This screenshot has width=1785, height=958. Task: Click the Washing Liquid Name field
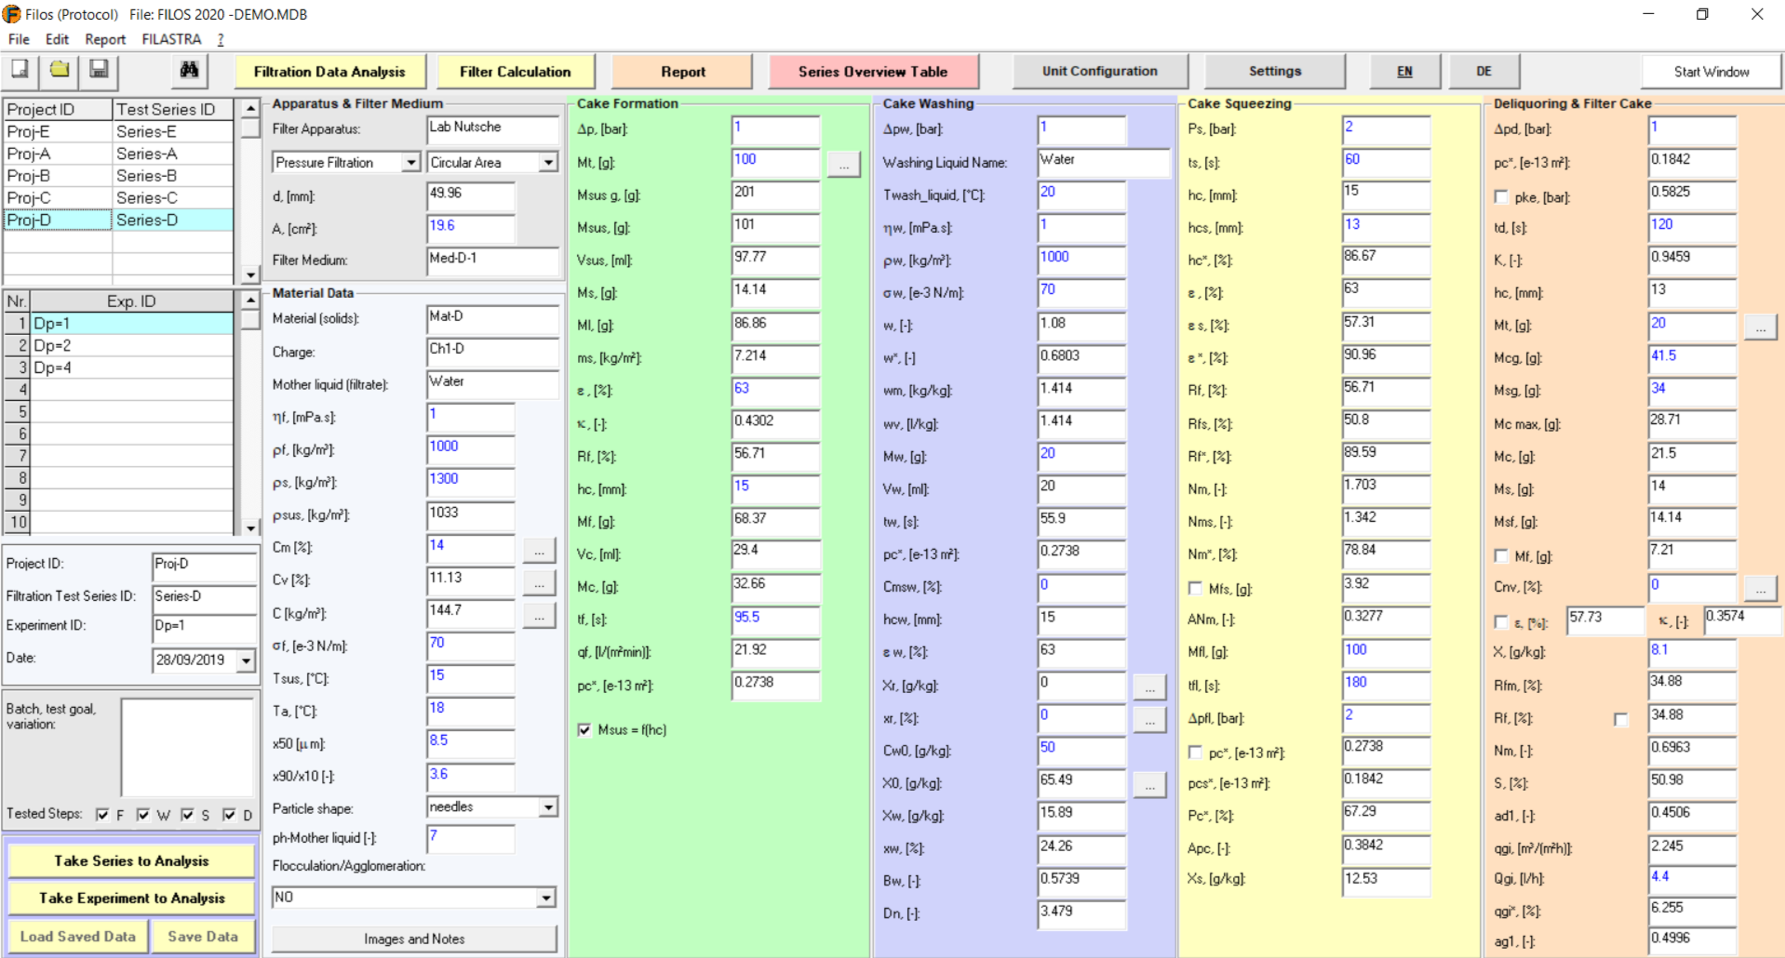click(1103, 162)
